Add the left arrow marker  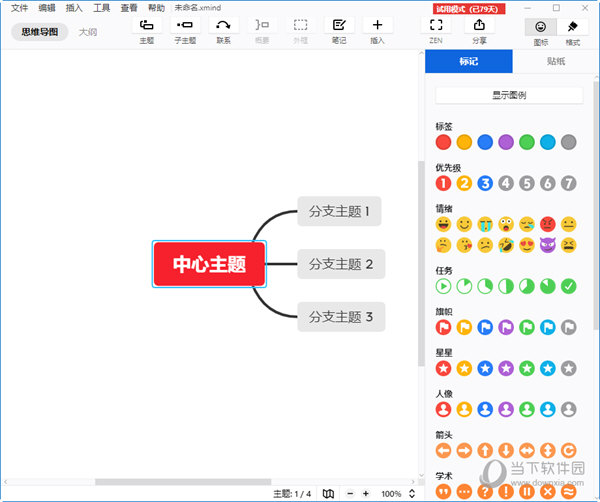tap(443, 451)
